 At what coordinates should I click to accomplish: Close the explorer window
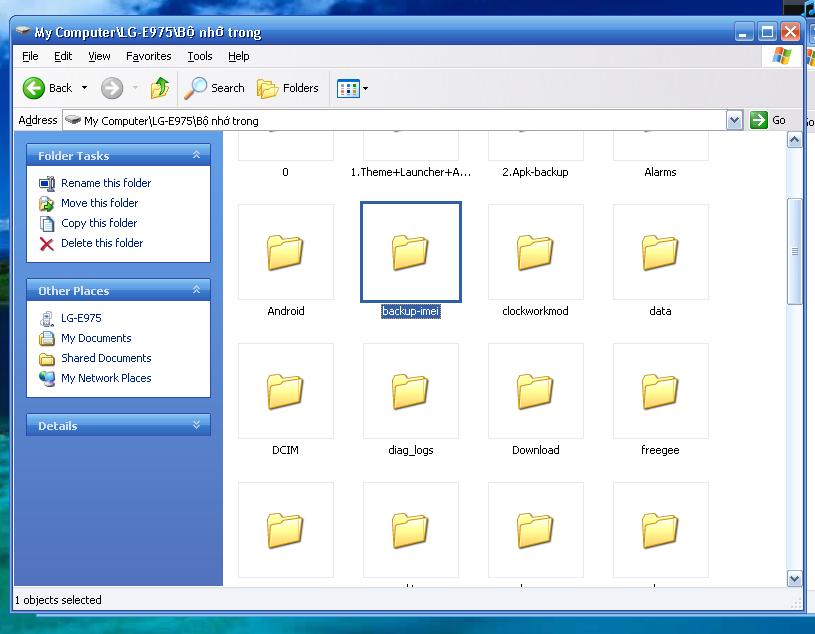[x=791, y=32]
